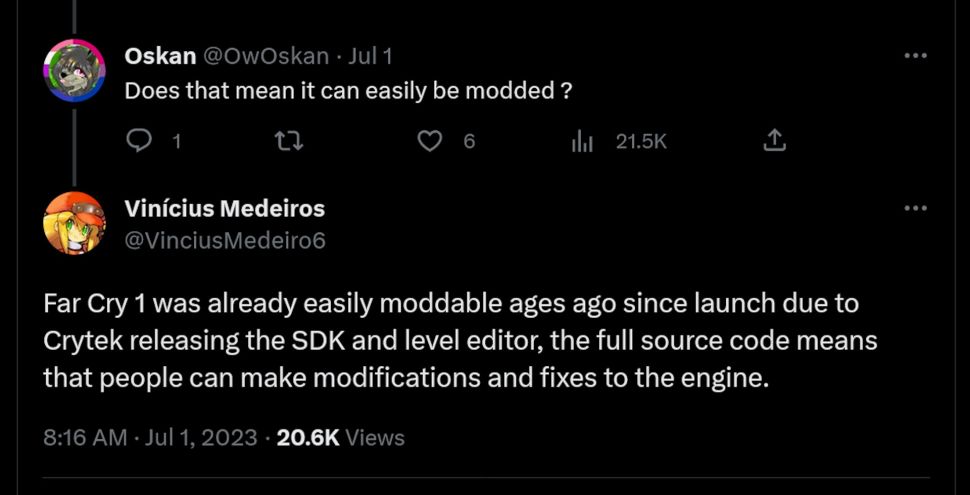Click the retweet icon under Oskan's tweet
970x495 pixels.
[289, 142]
